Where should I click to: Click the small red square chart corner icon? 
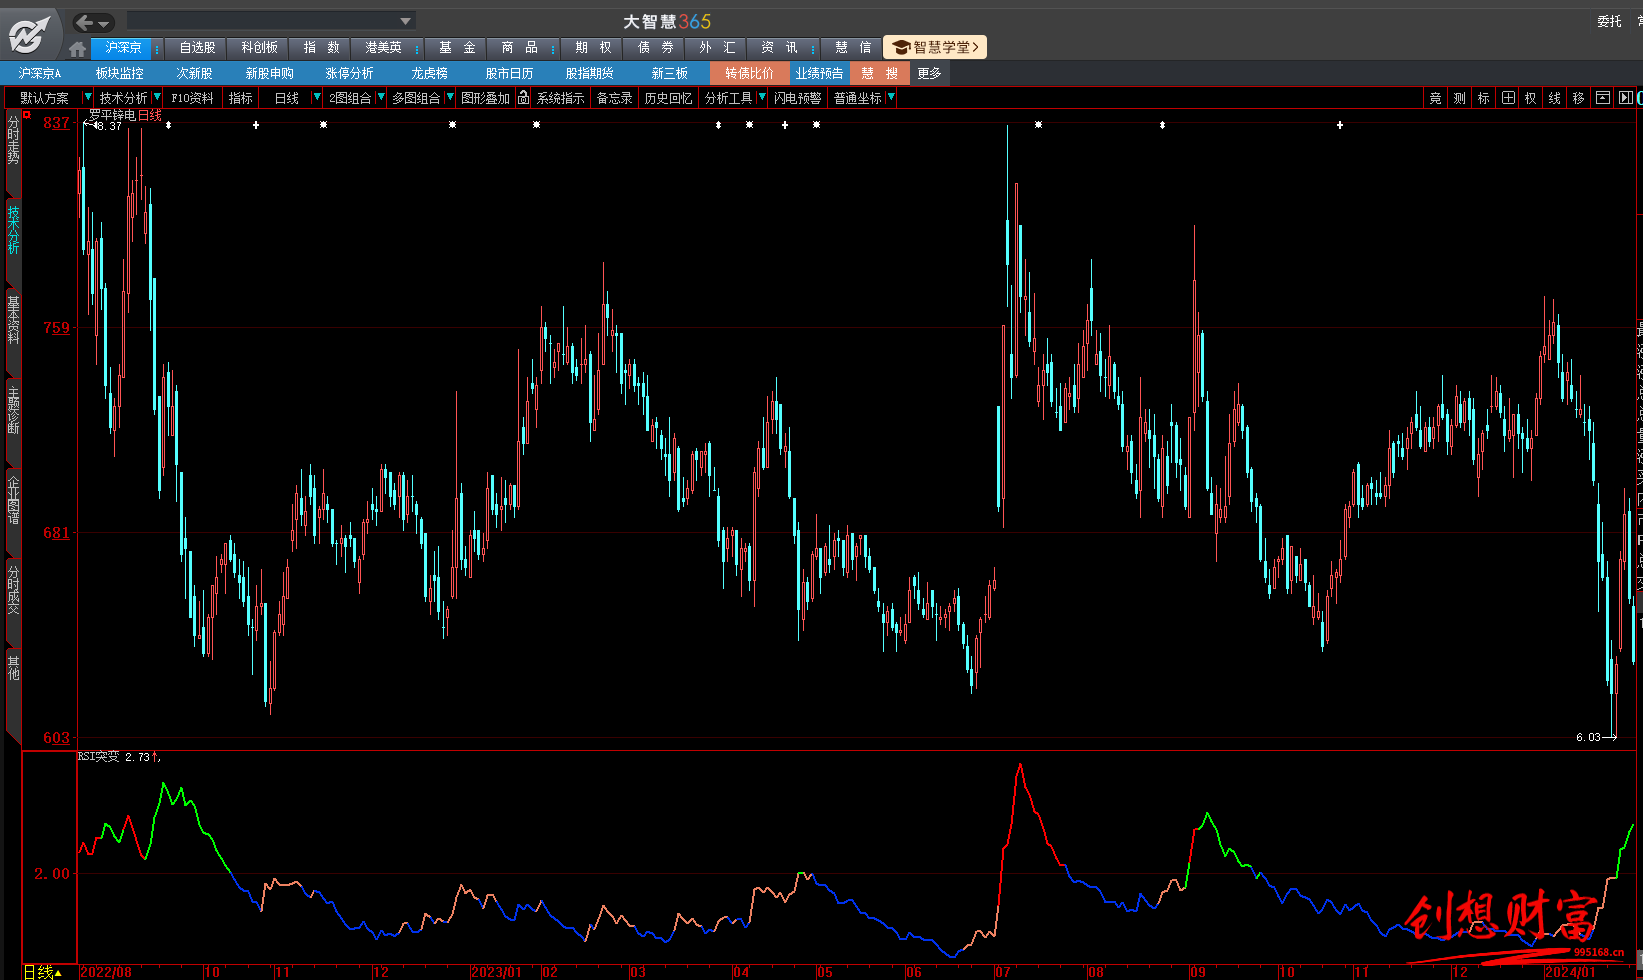27,115
